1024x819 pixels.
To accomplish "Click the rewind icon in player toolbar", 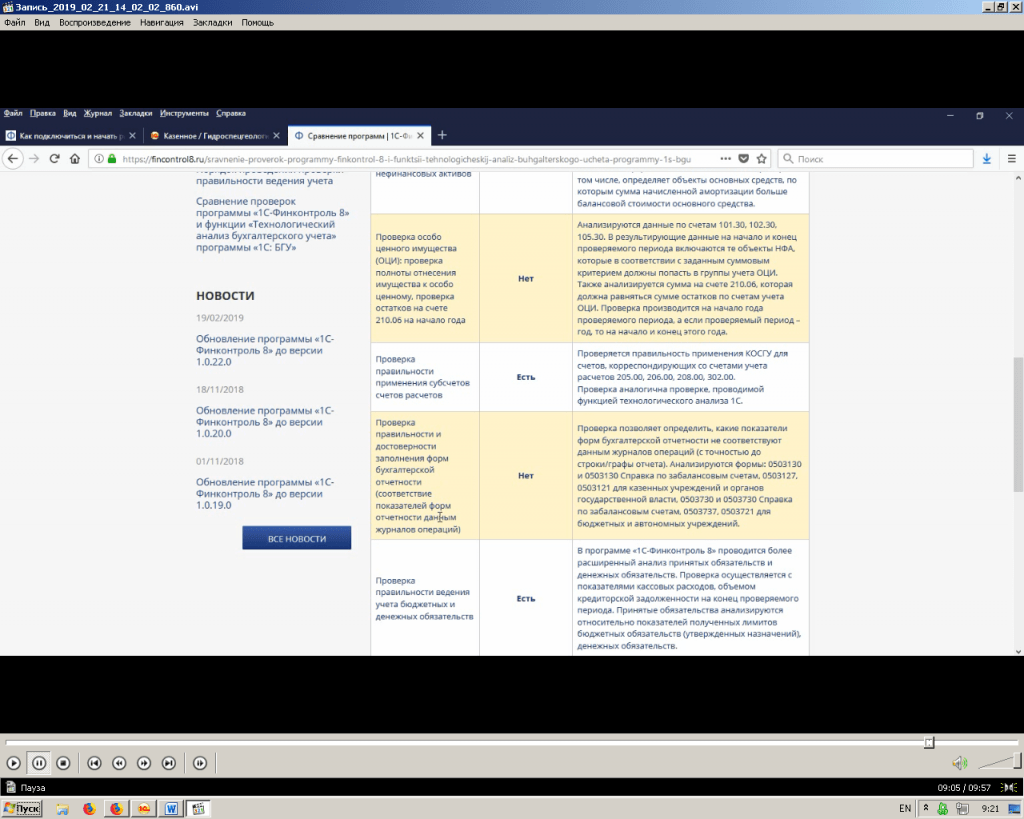I will (119, 763).
